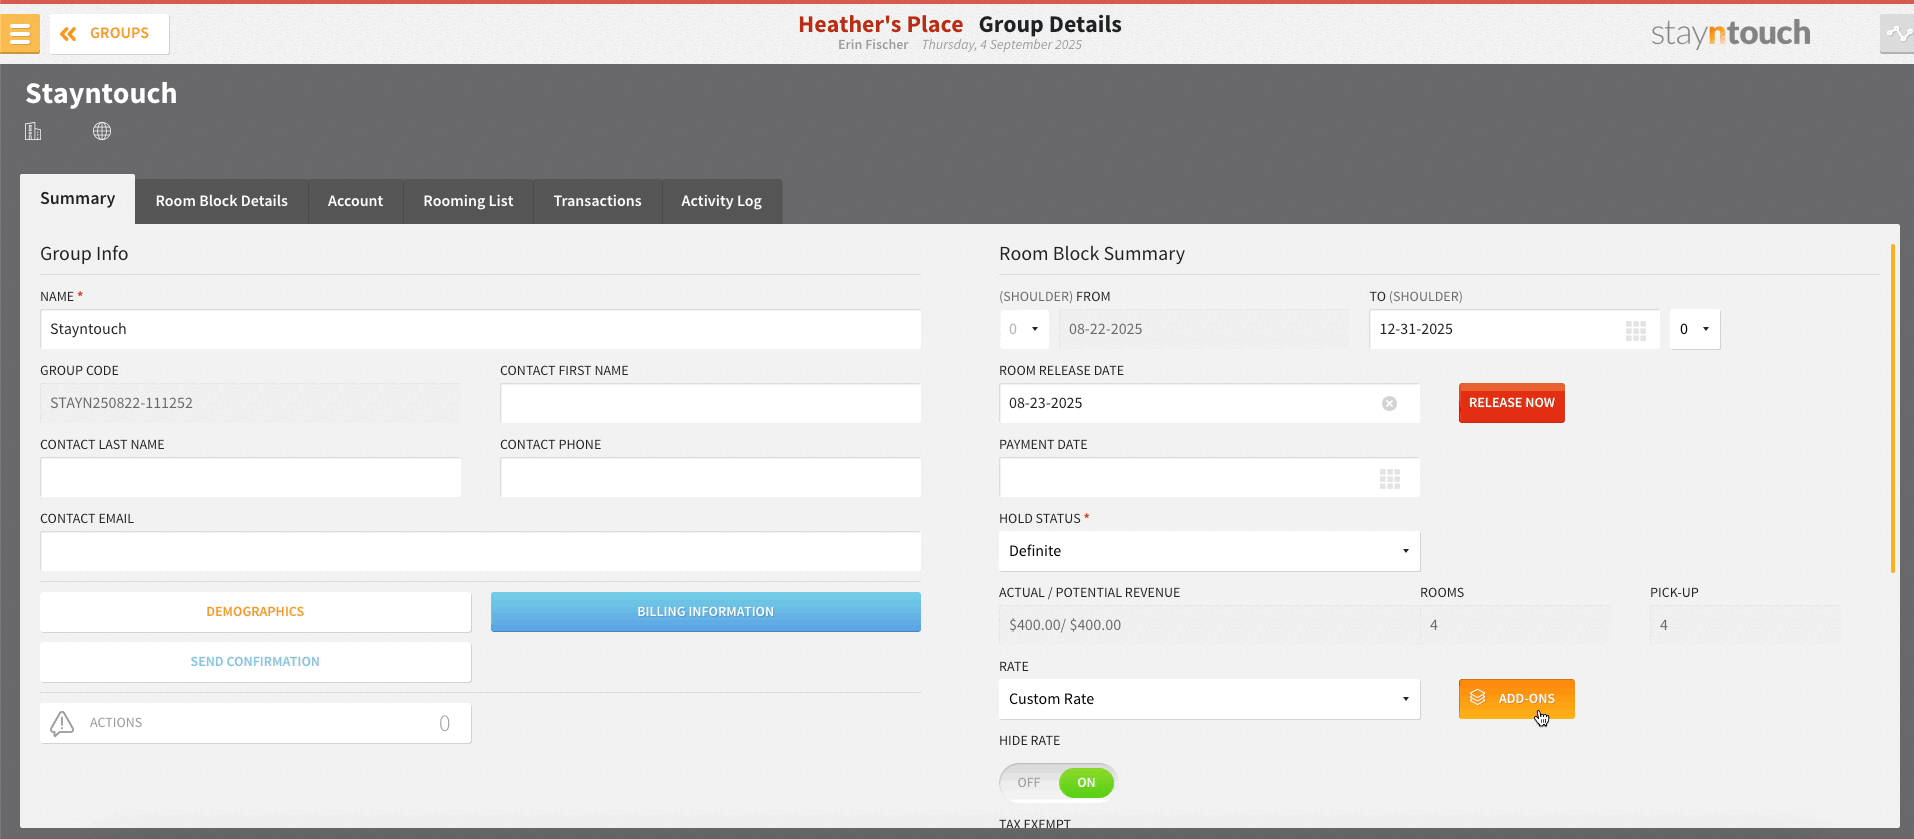Open the Actions row
The height and width of the screenshot is (839, 1914).
click(x=255, y=723)
